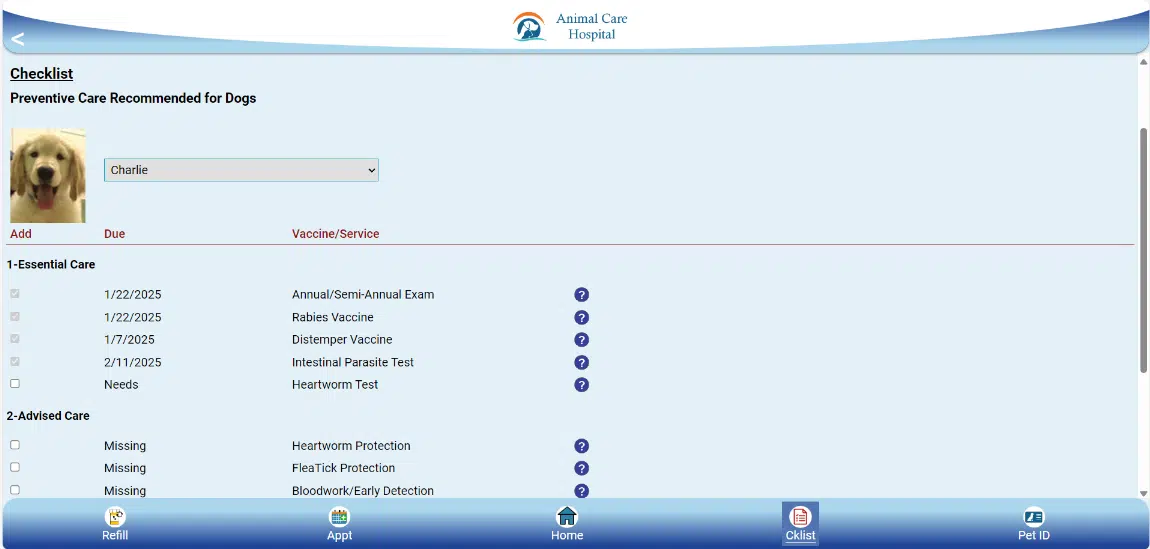Image resolution: width=1150 pixels, height=549 pixels.
Task: Click the Animal Care Hospital logo
Action: (572, 27)
